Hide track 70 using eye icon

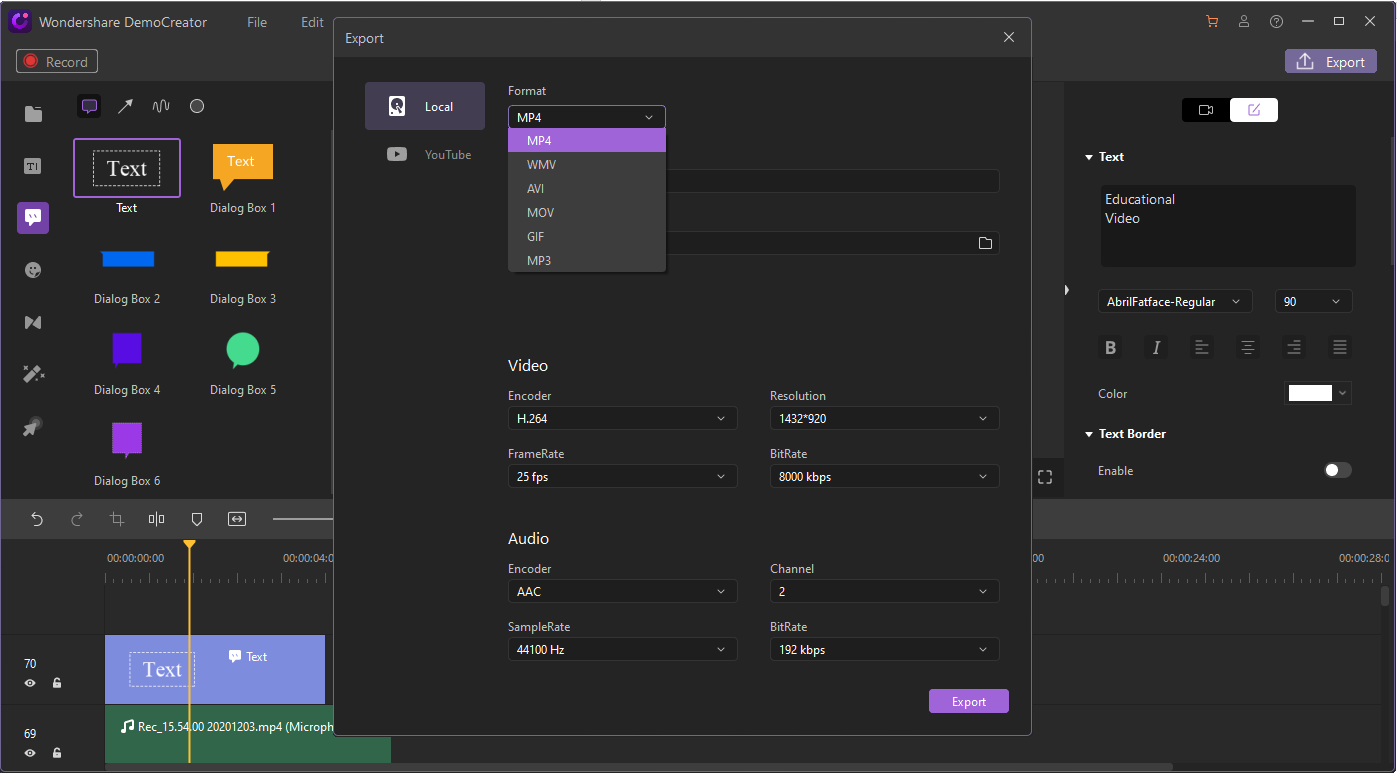point(30,683)
